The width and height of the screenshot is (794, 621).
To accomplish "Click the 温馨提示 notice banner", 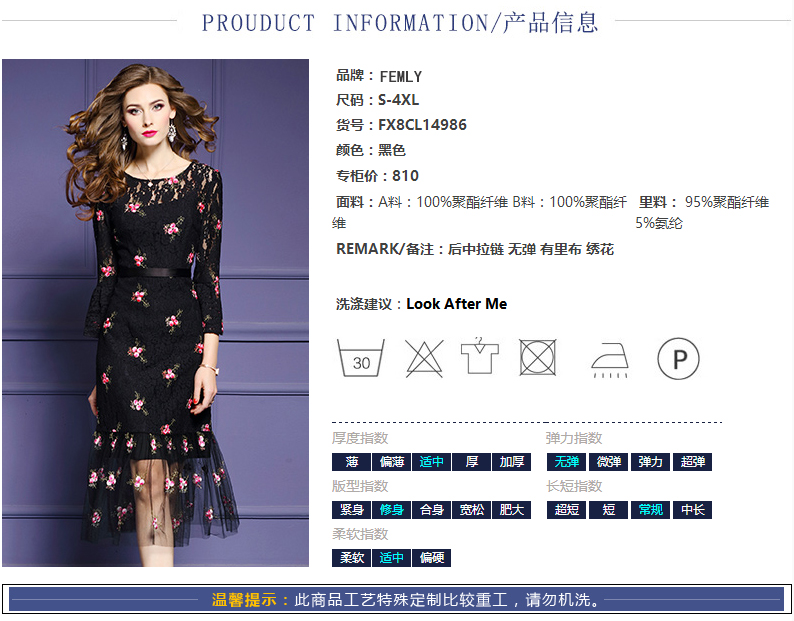I will pos(397,600).
